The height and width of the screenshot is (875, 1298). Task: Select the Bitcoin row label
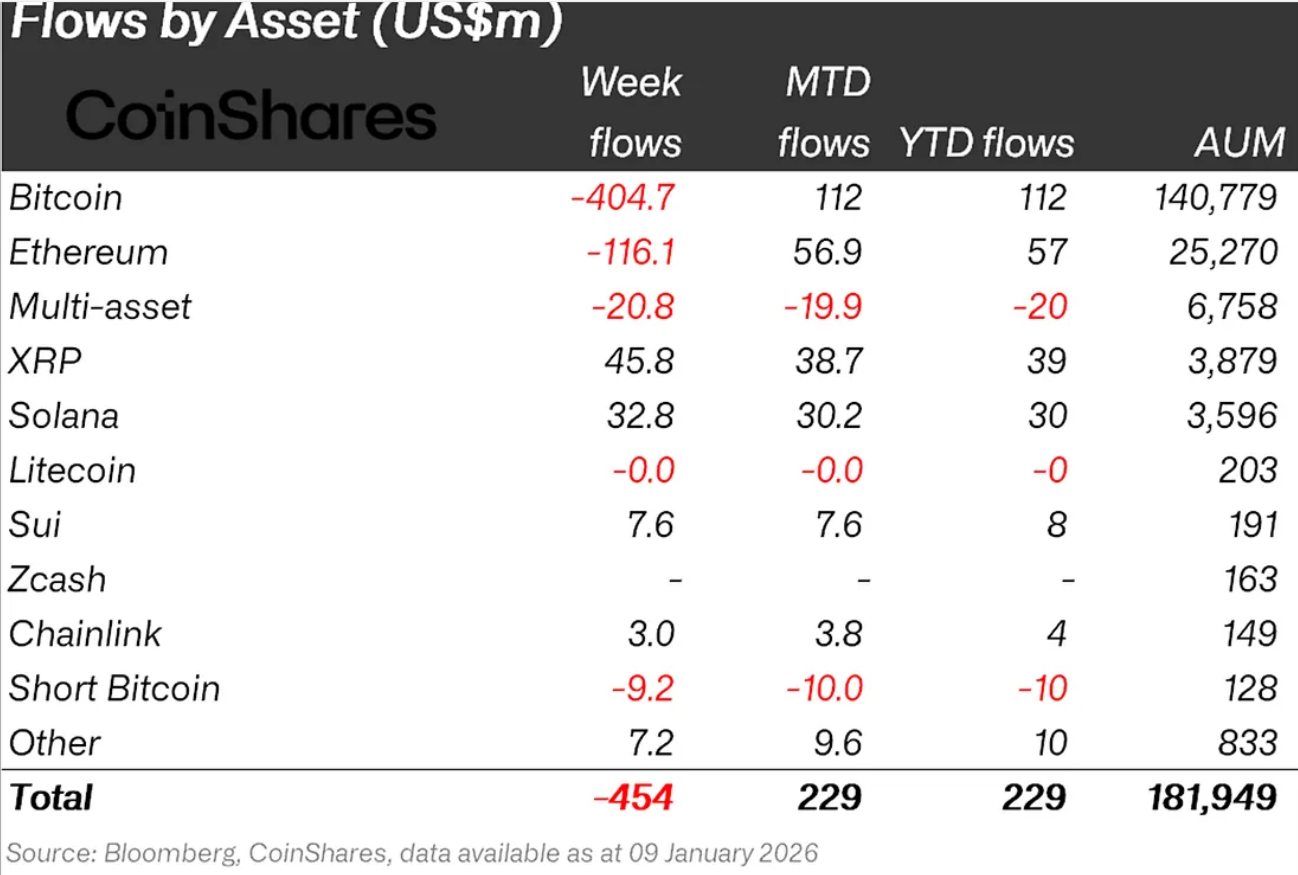(66, 197)
